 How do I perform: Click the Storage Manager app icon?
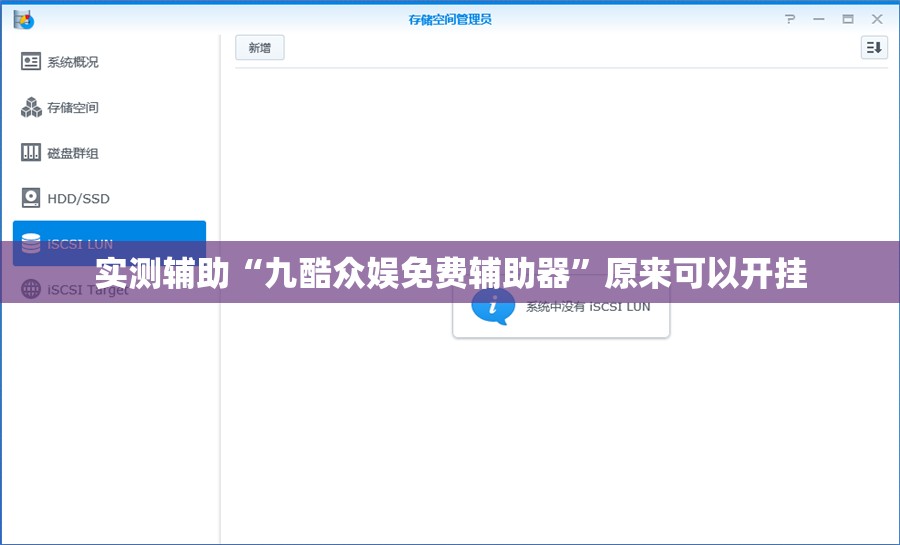[x=24, y=20]
